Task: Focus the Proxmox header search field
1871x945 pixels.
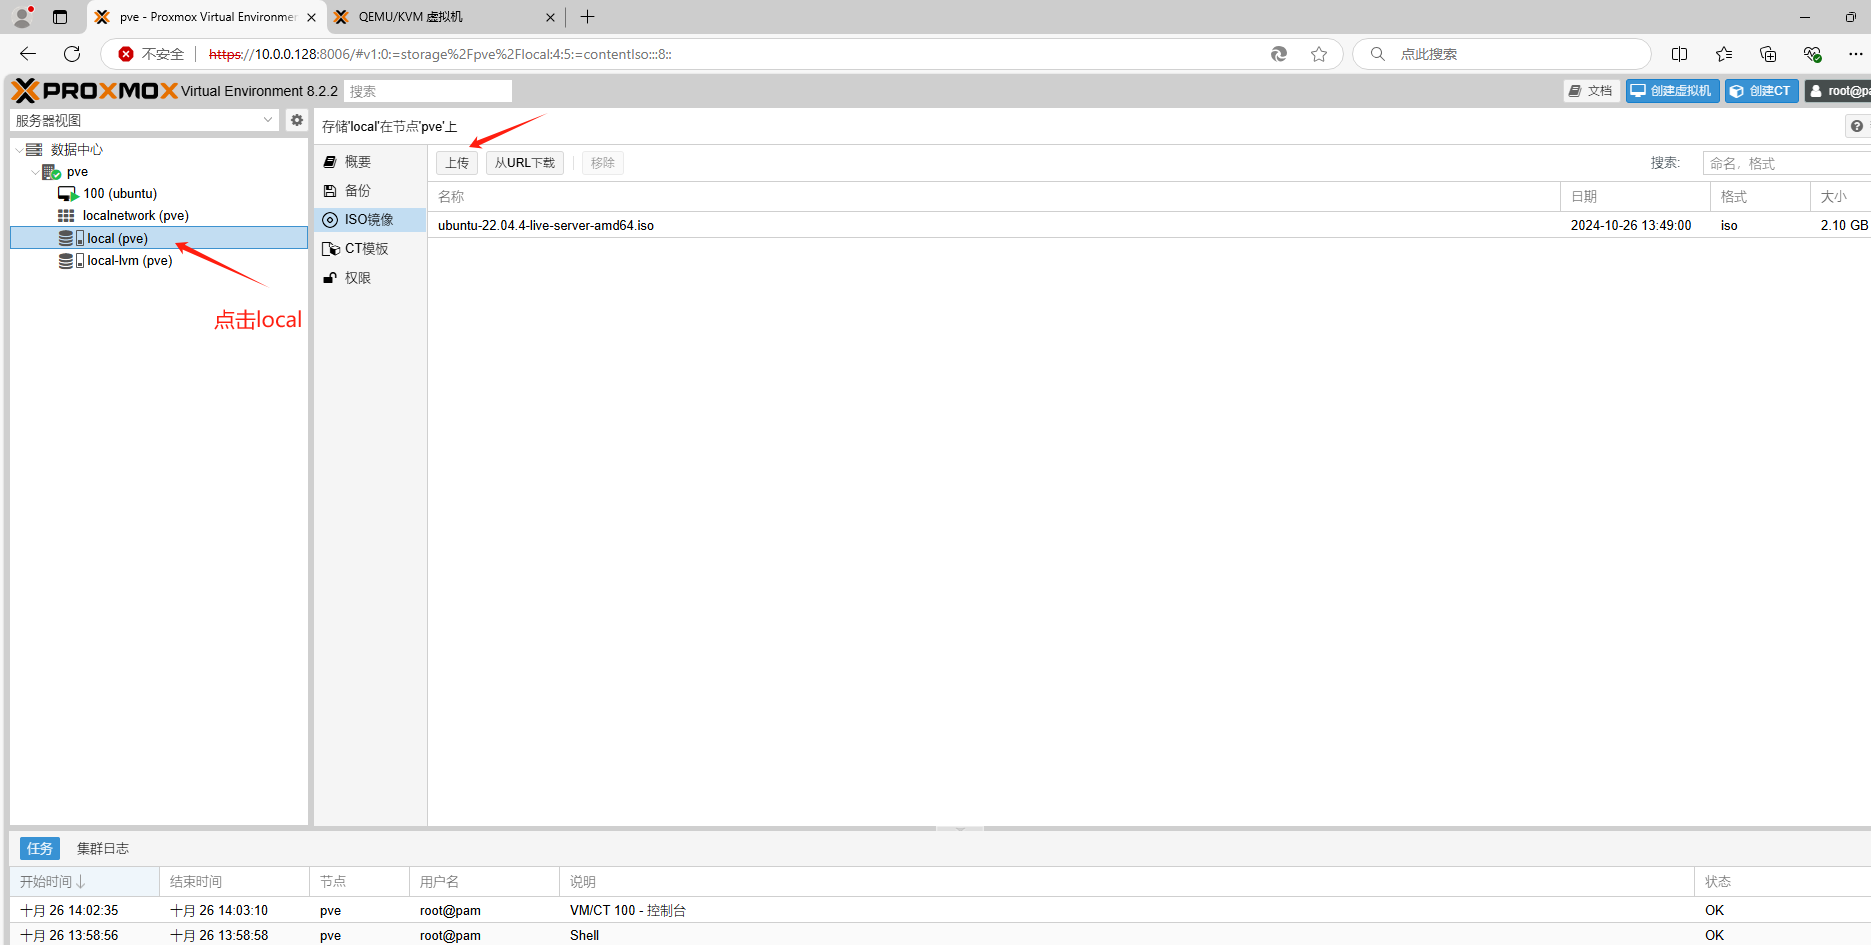Action: click(428, 91)
